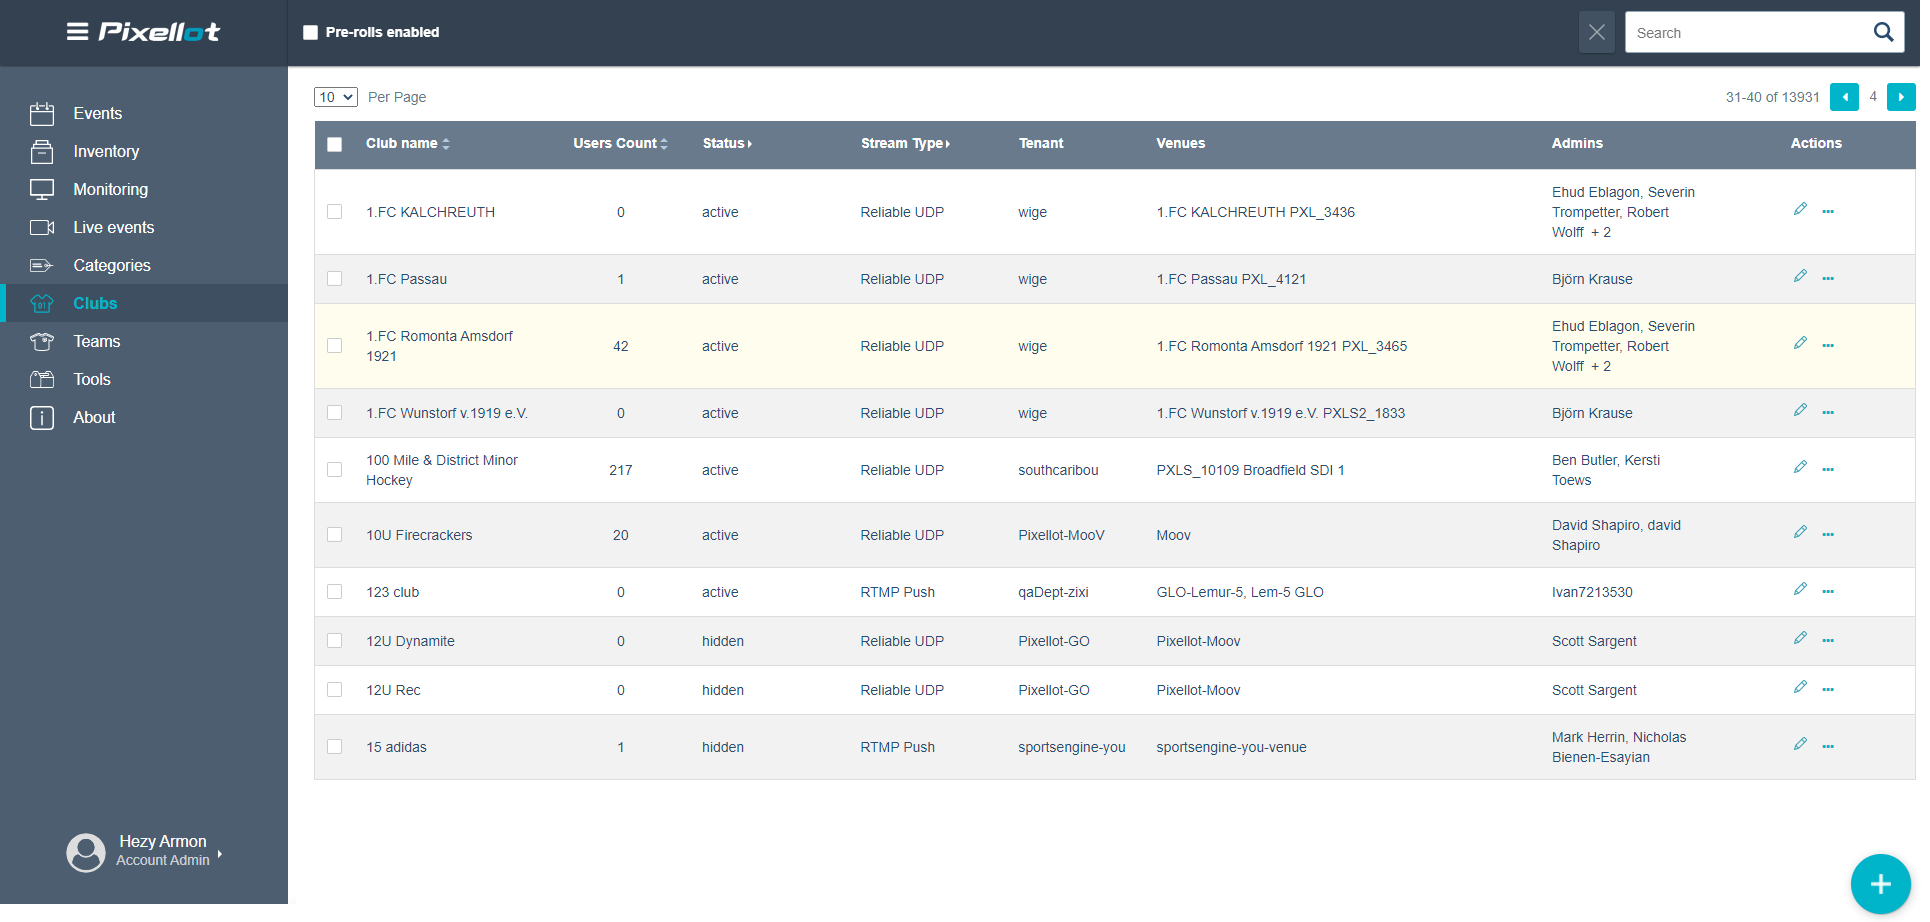Open the per-page count dropdown
Screen dimensions: 1930x922
pos(336,97)
